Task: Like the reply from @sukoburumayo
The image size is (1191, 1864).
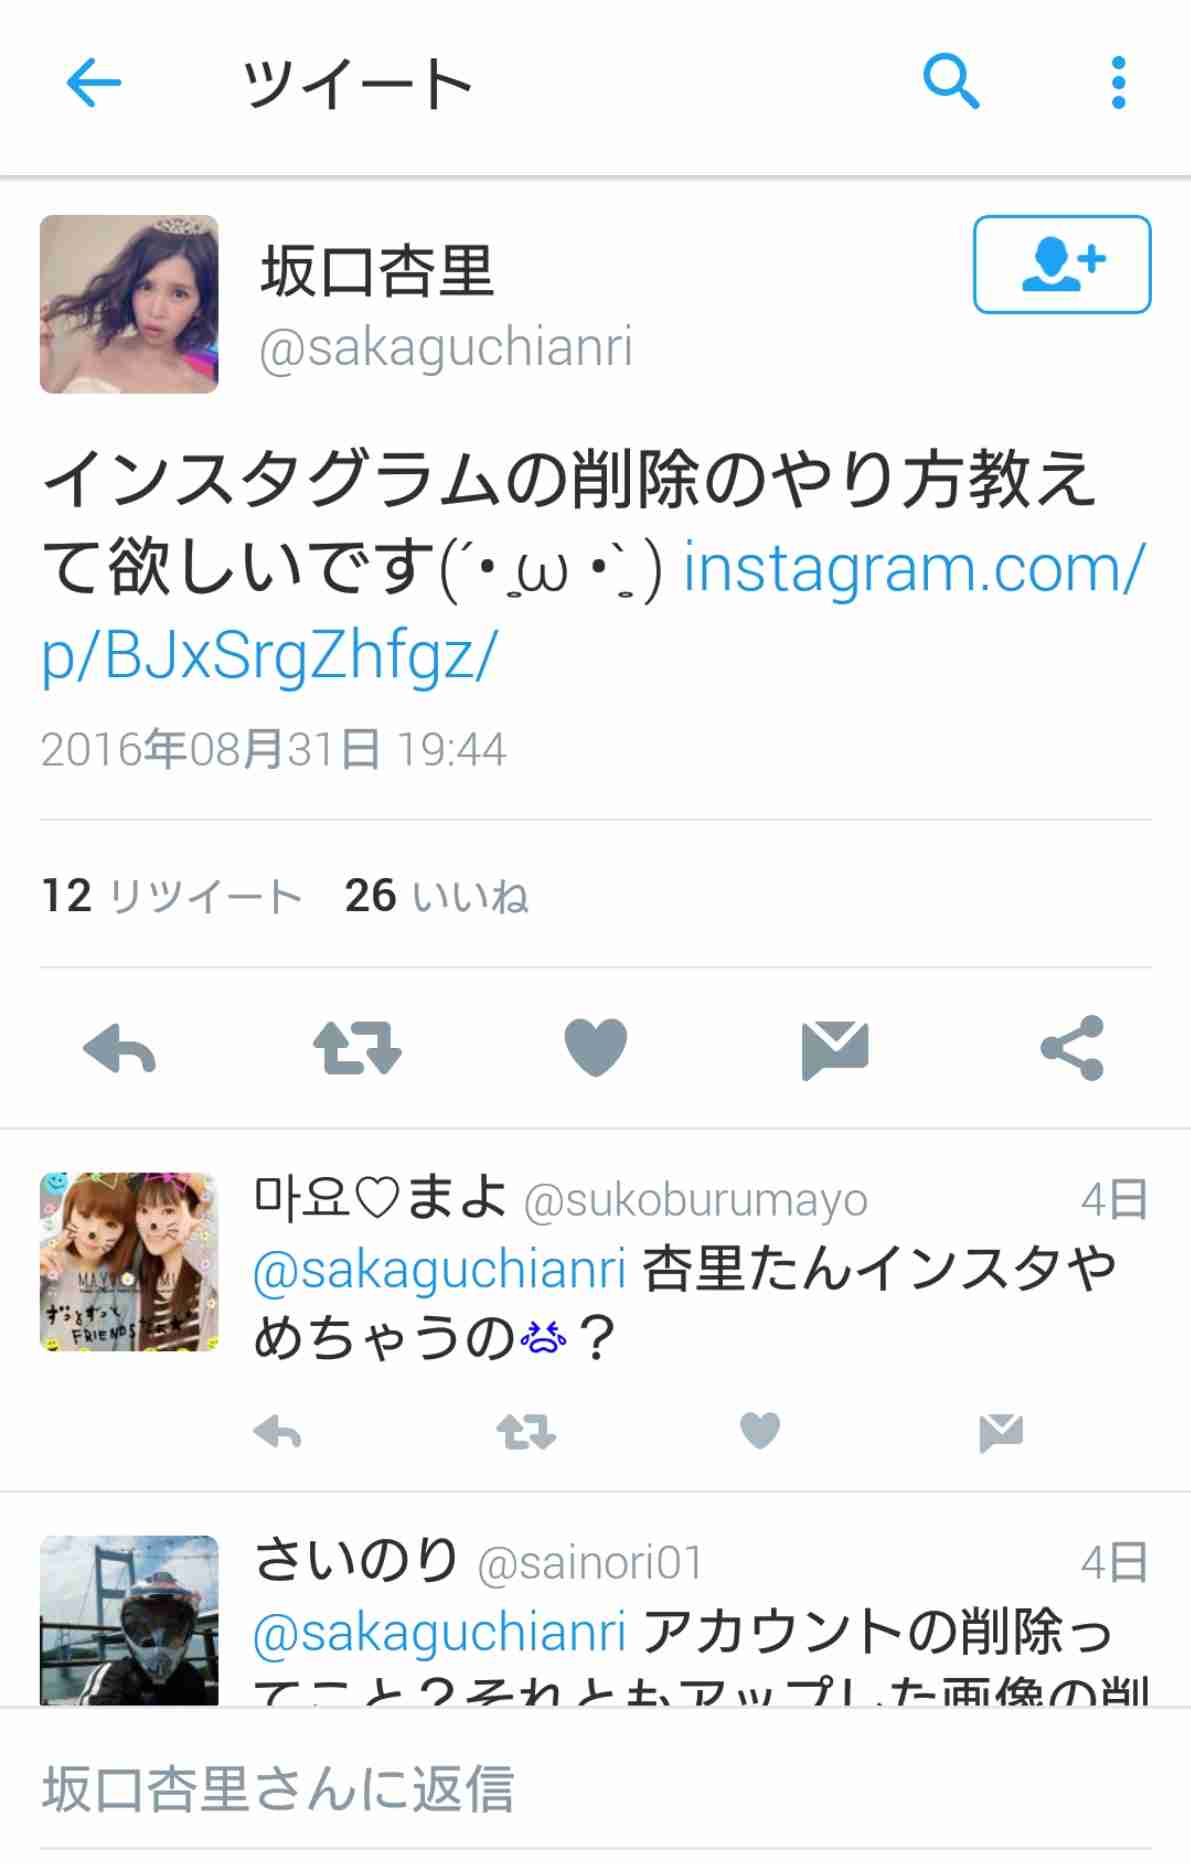Action: click(x=760, y=1431)
